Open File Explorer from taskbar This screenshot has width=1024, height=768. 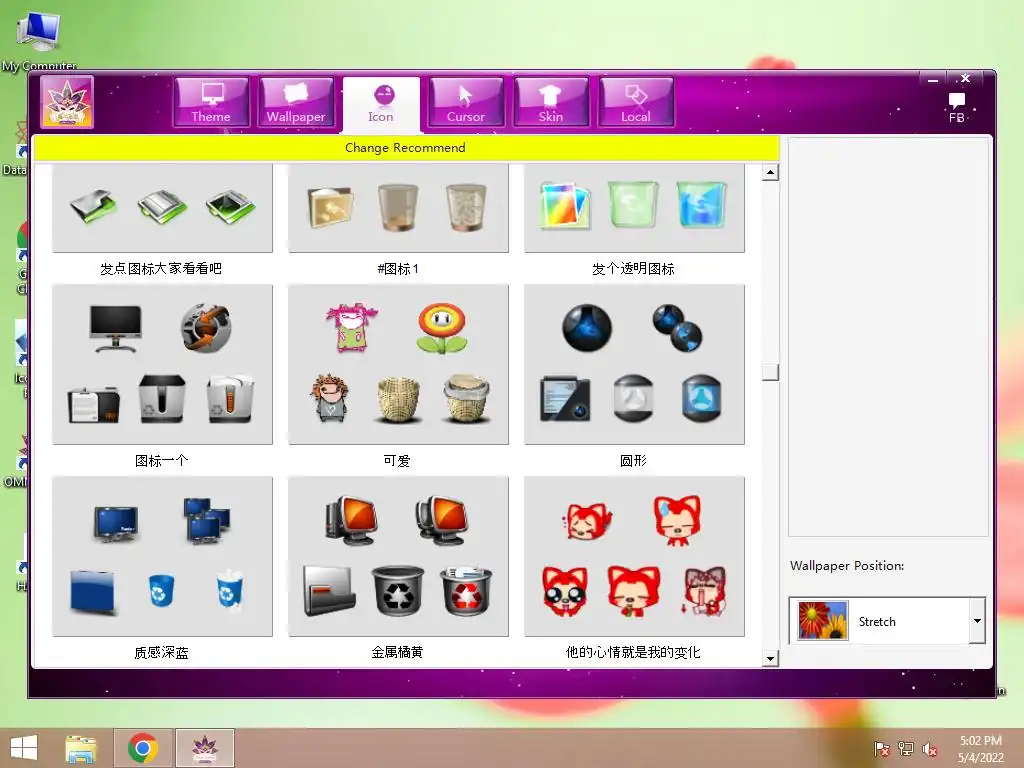click(81, 748)
